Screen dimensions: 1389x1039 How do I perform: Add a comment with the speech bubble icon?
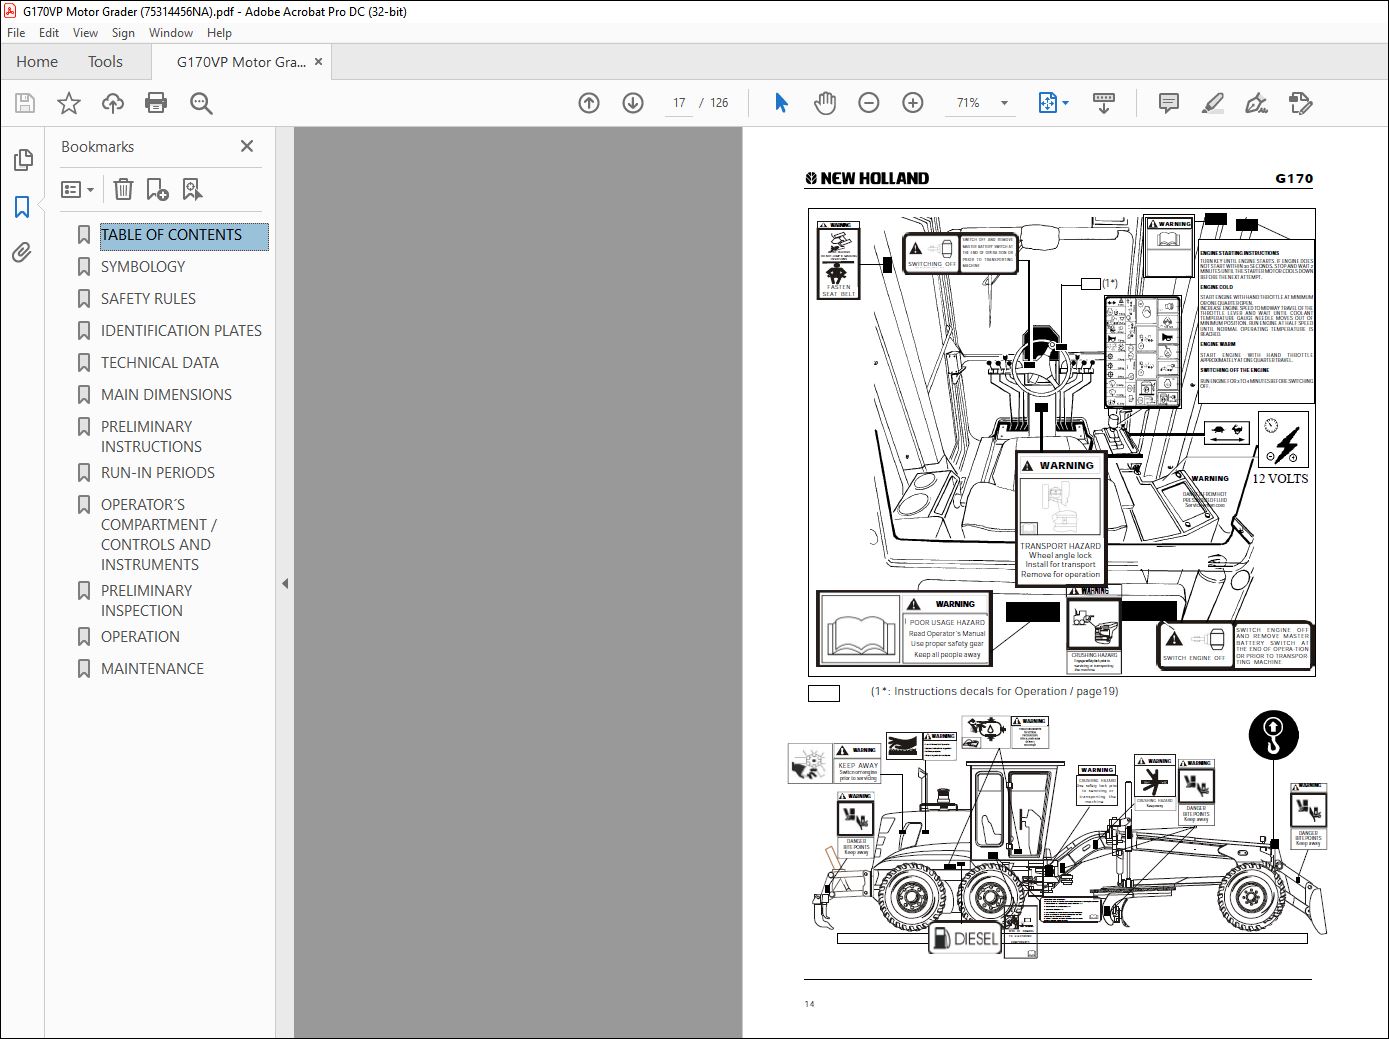[1168, 103]
